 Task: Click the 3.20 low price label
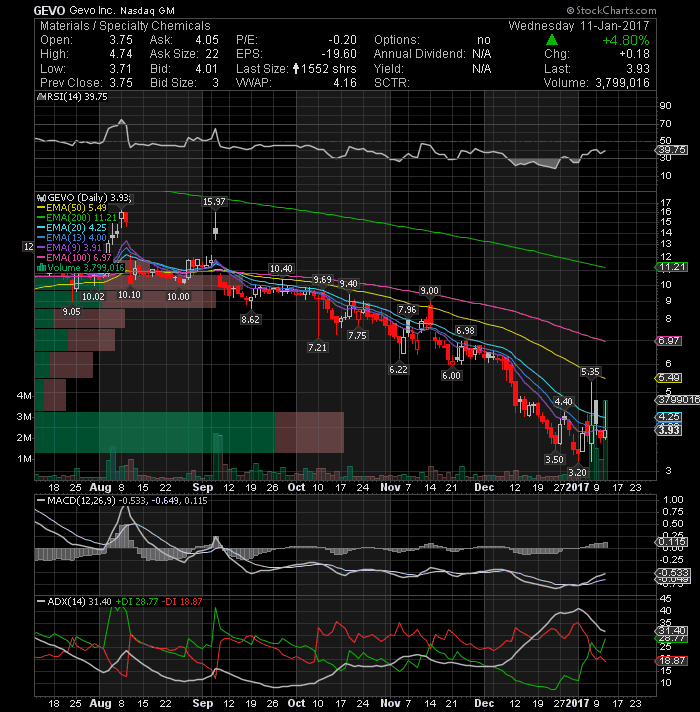click(577, 473)
